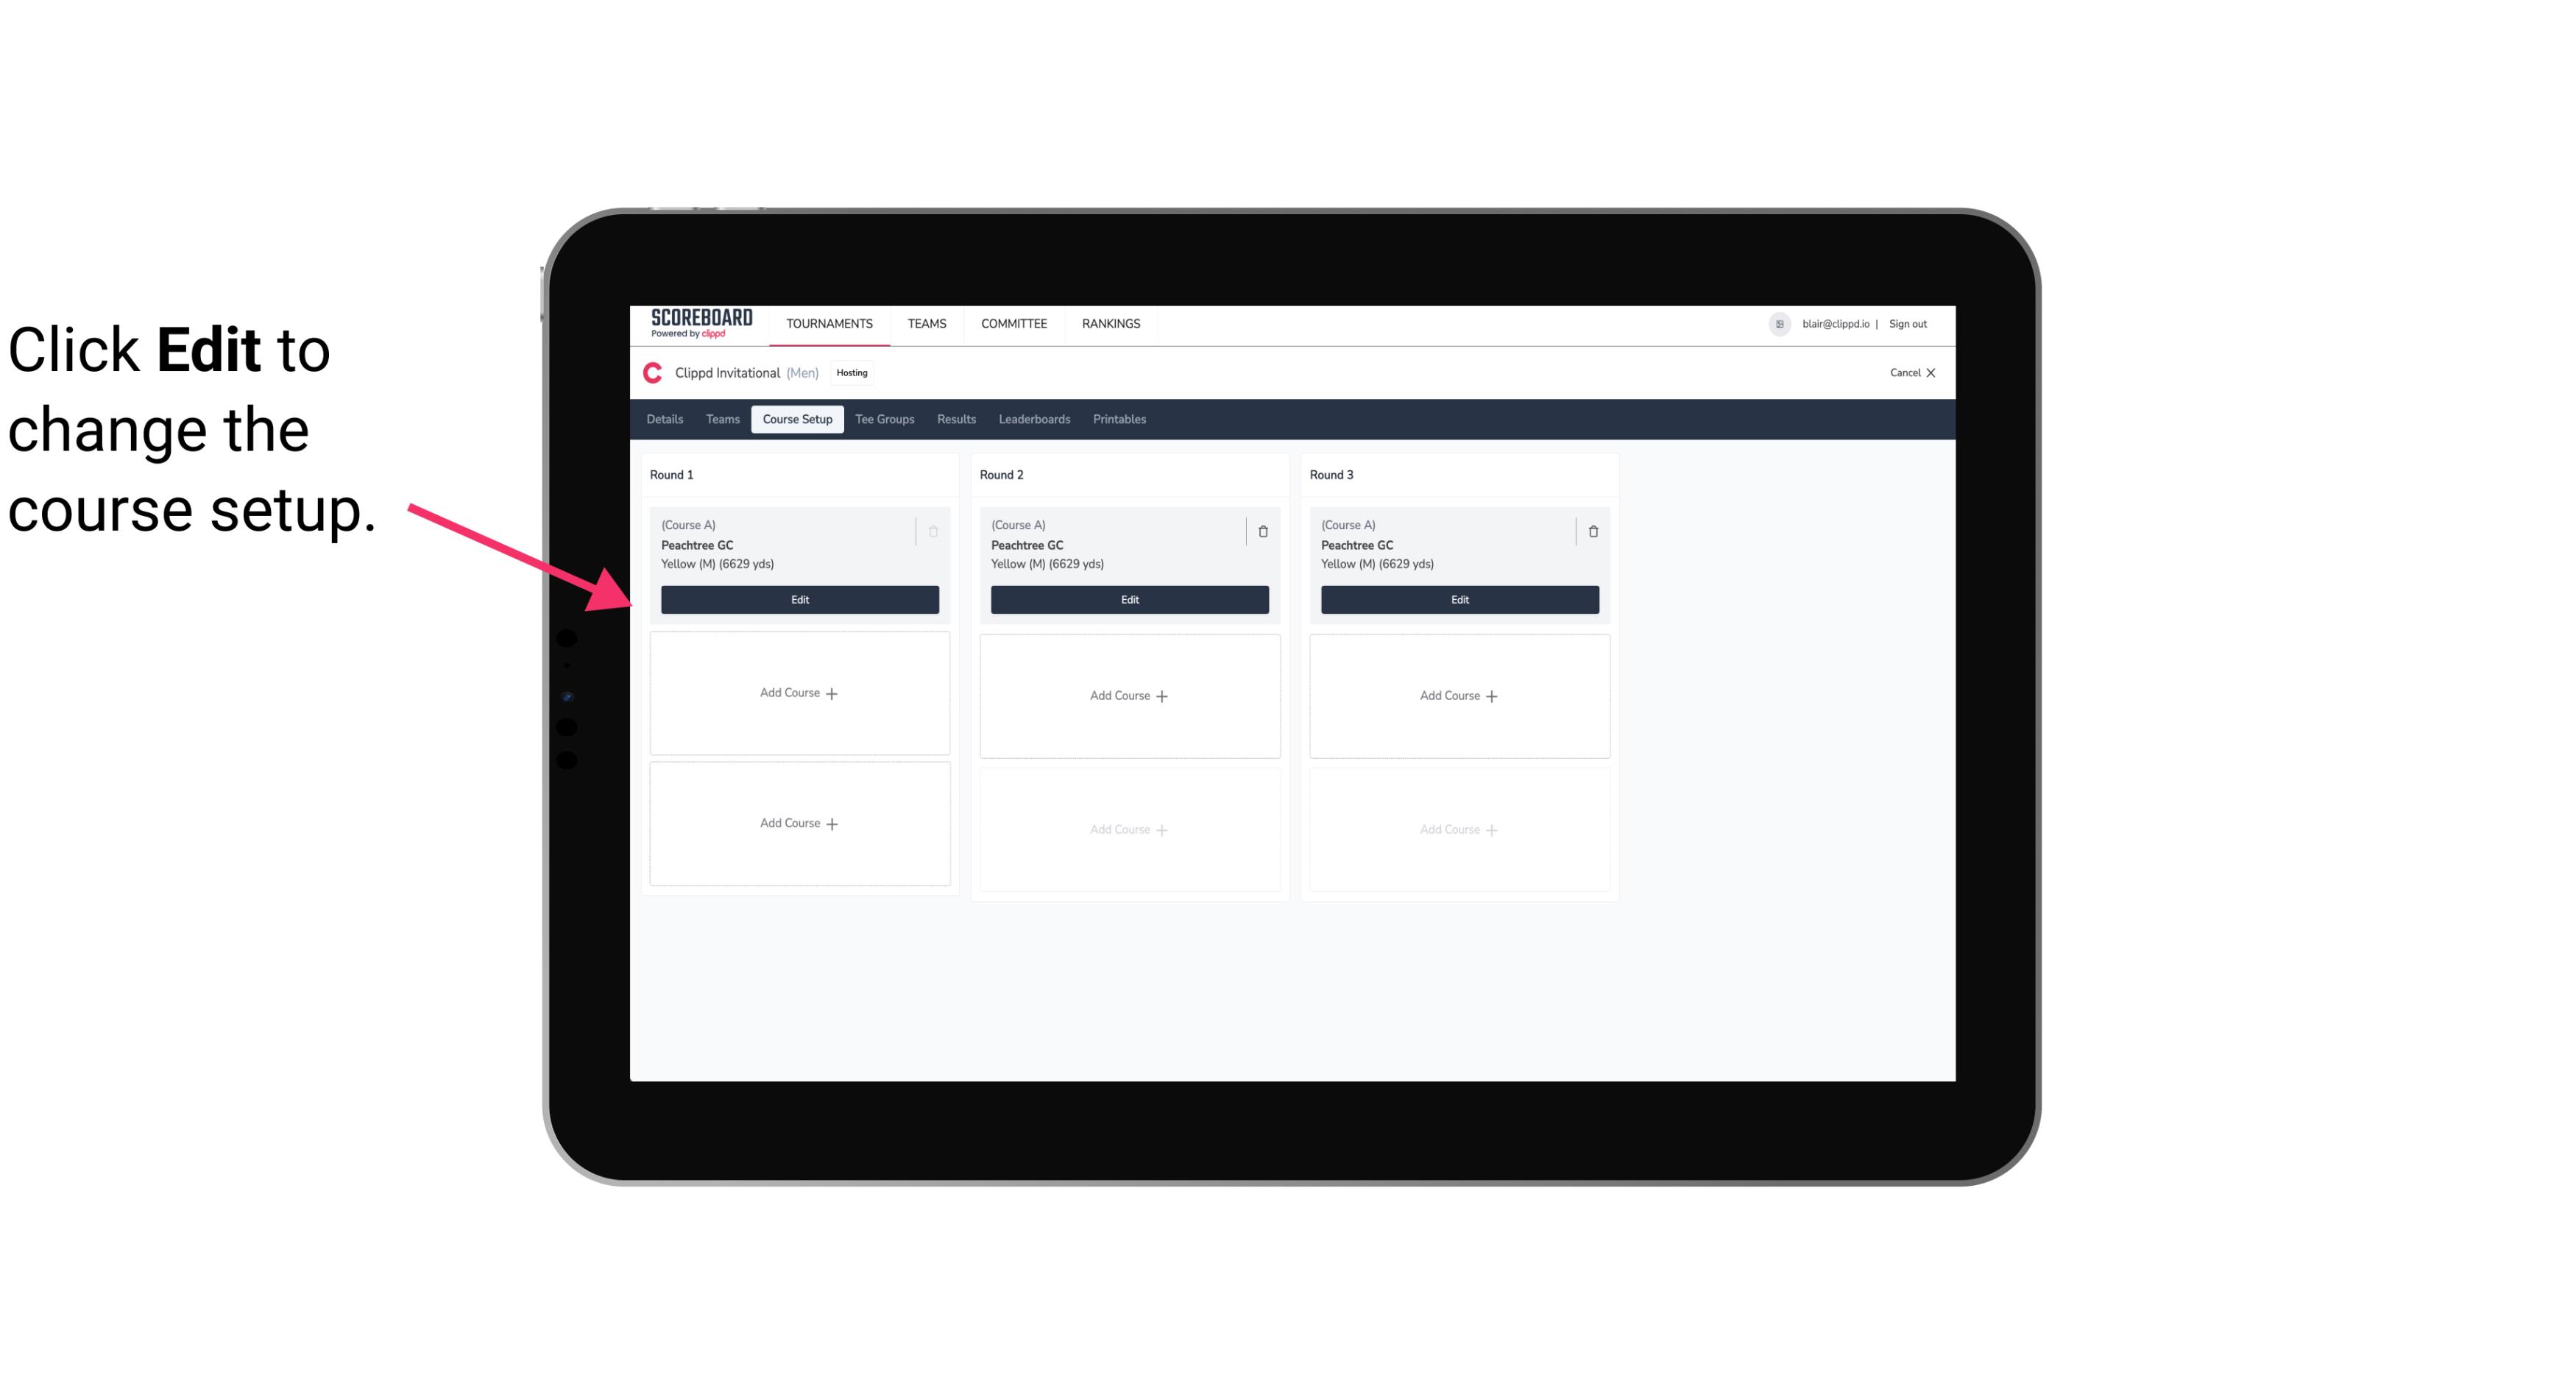Image resolution: width=2576 pixels, height=1386 pixels.
Task: Click the Details tab
Action: (667, 418)
